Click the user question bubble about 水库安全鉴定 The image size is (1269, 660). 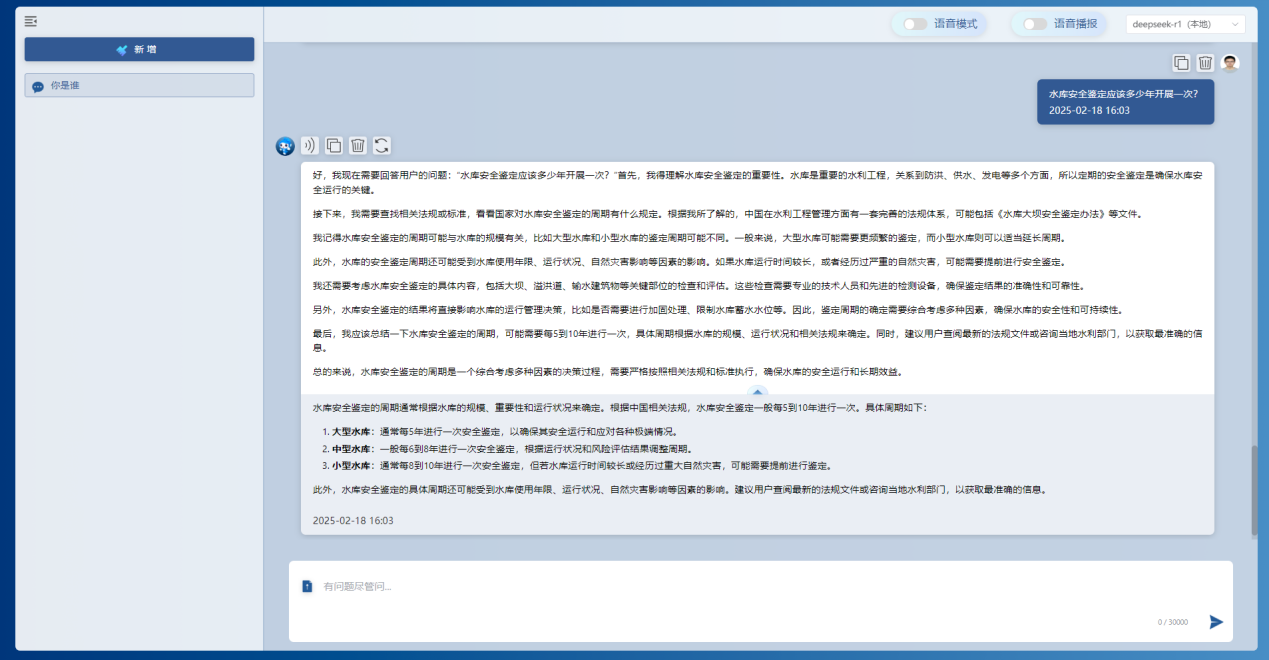pos(1125,102)
